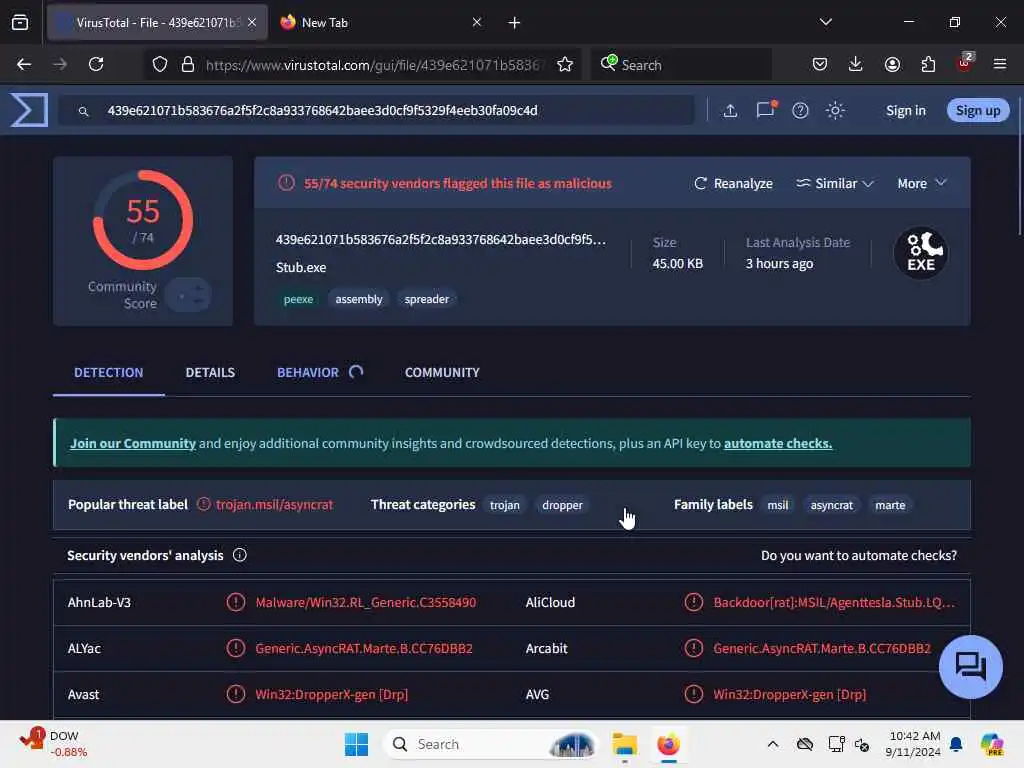Switch to the New Tab tab

coord(382,22)
